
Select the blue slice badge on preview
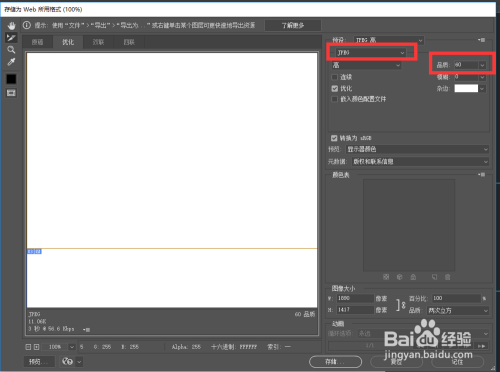(x=34, y=251)
